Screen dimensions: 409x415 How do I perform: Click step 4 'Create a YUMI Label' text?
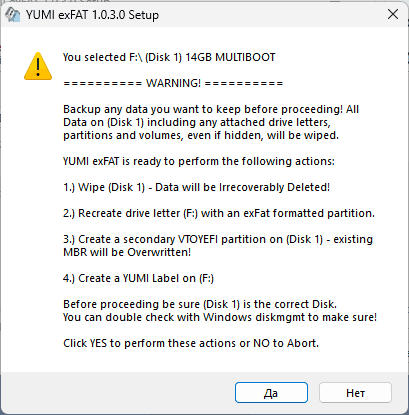(138, 278)
